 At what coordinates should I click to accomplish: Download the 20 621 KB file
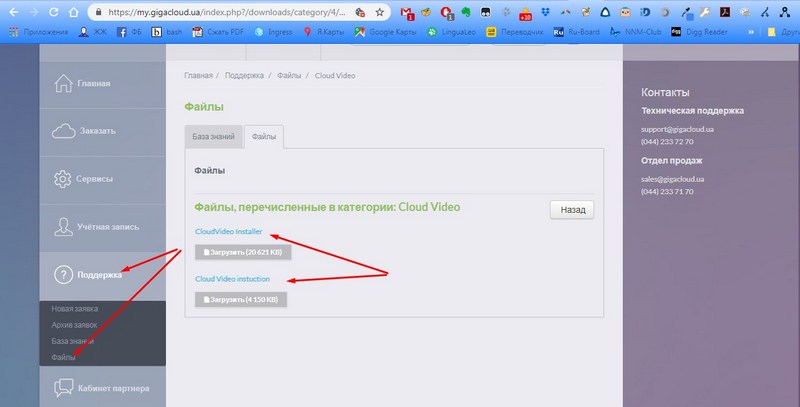pyautogui.click(x=243, y=252)
